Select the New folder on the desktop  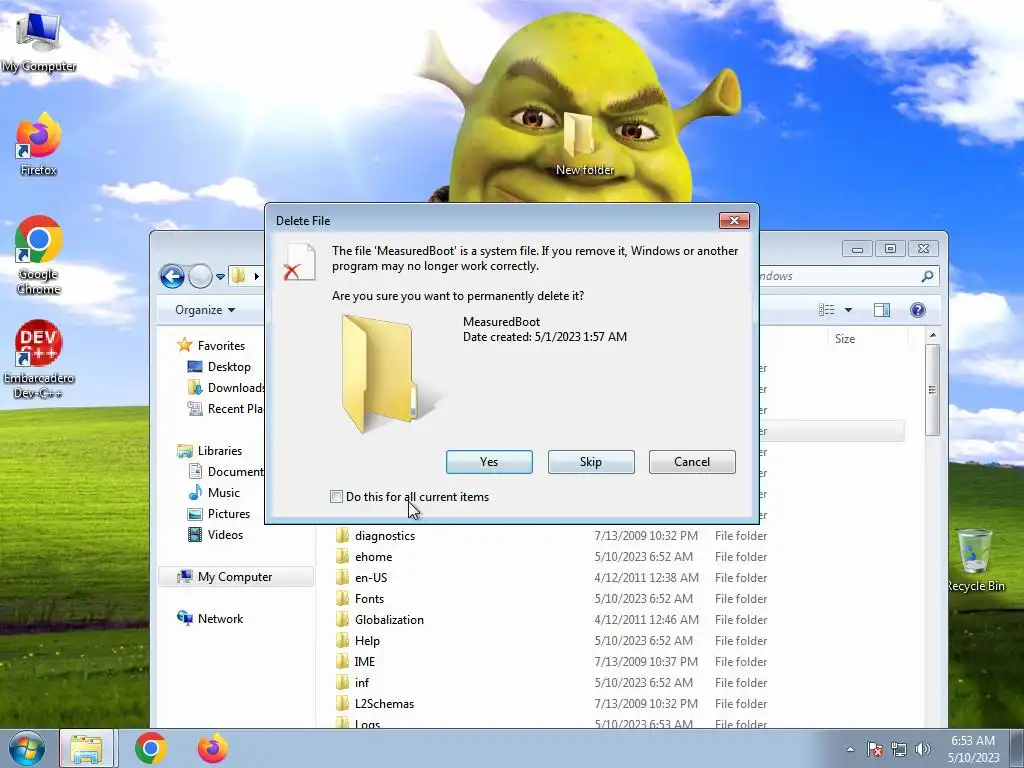(x=584, y=145)
